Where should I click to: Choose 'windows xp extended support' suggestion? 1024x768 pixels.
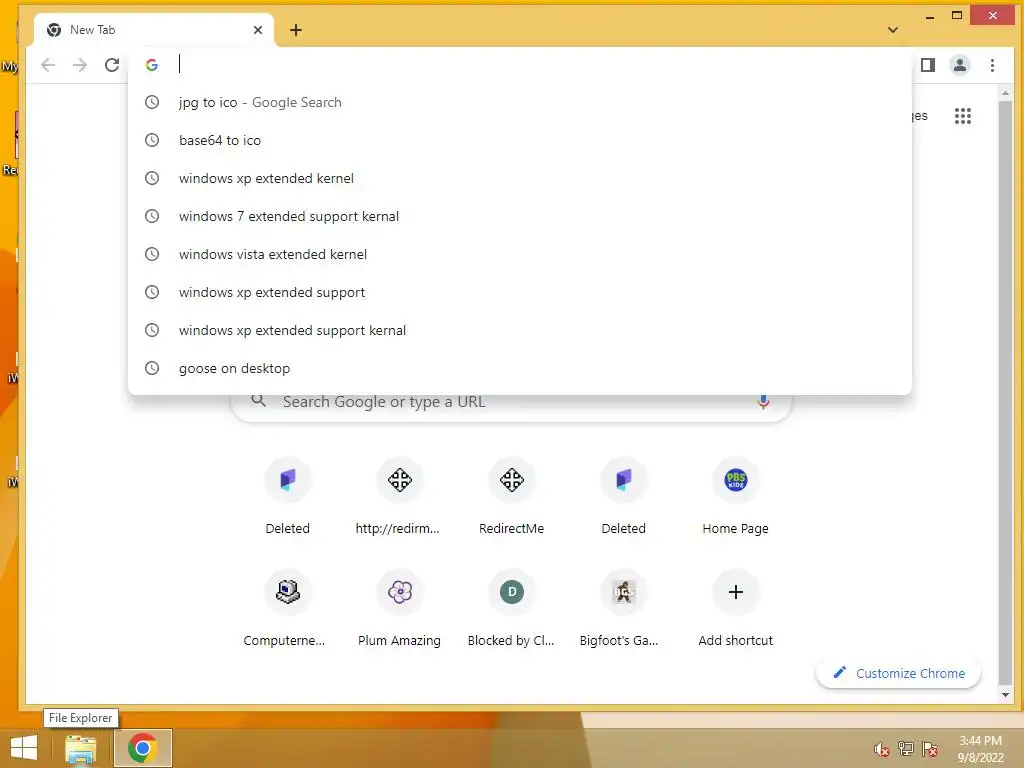point(520,292)
